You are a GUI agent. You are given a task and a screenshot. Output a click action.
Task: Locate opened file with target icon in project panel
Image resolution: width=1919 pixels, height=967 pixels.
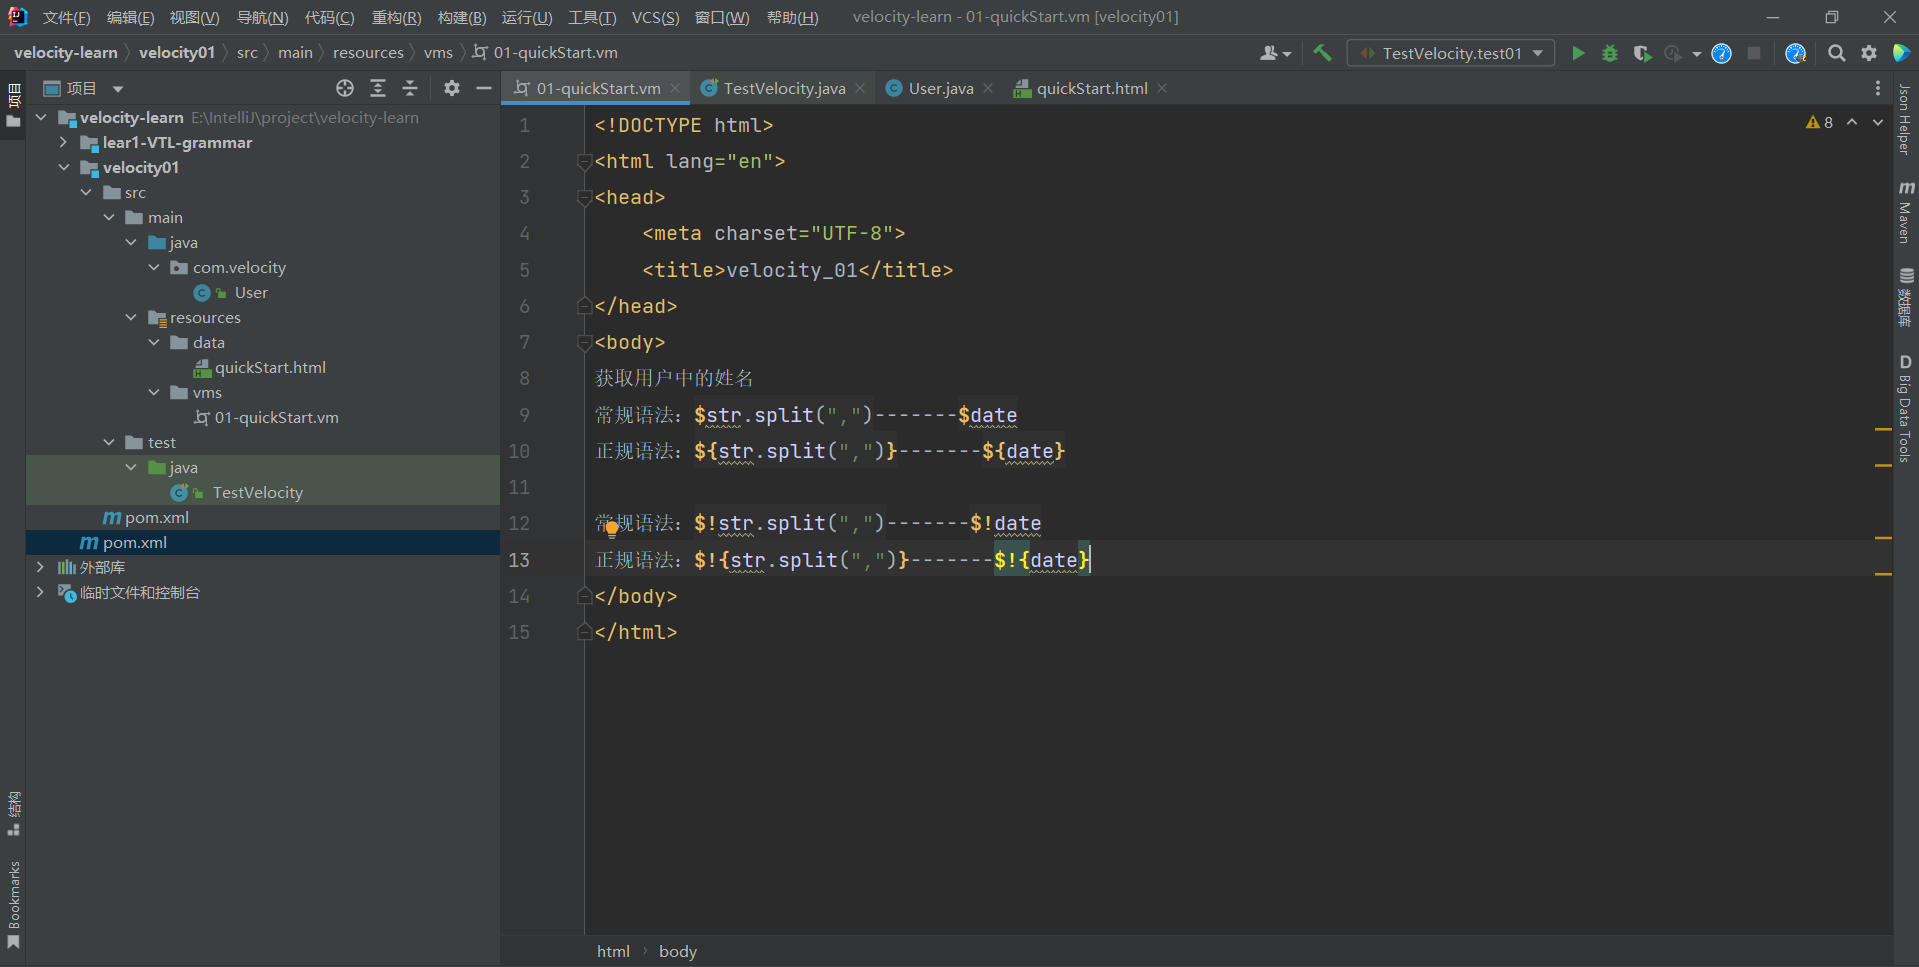[x=345, y=88]
